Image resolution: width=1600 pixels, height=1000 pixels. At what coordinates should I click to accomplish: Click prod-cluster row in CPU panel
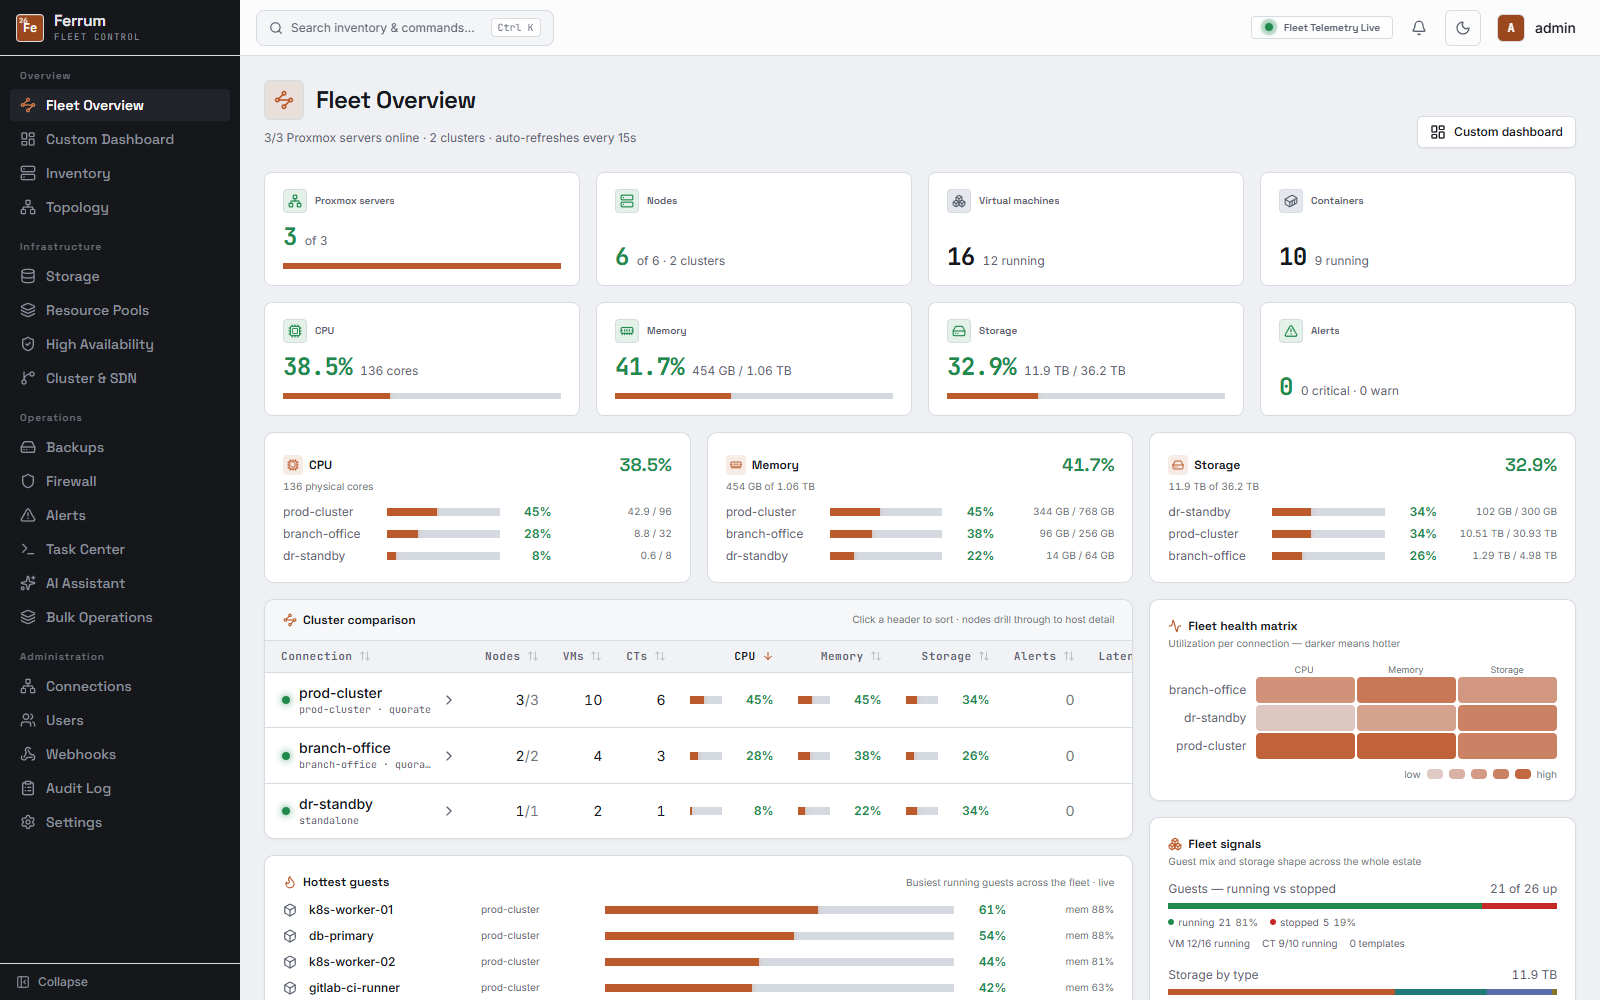click(477, 512)
